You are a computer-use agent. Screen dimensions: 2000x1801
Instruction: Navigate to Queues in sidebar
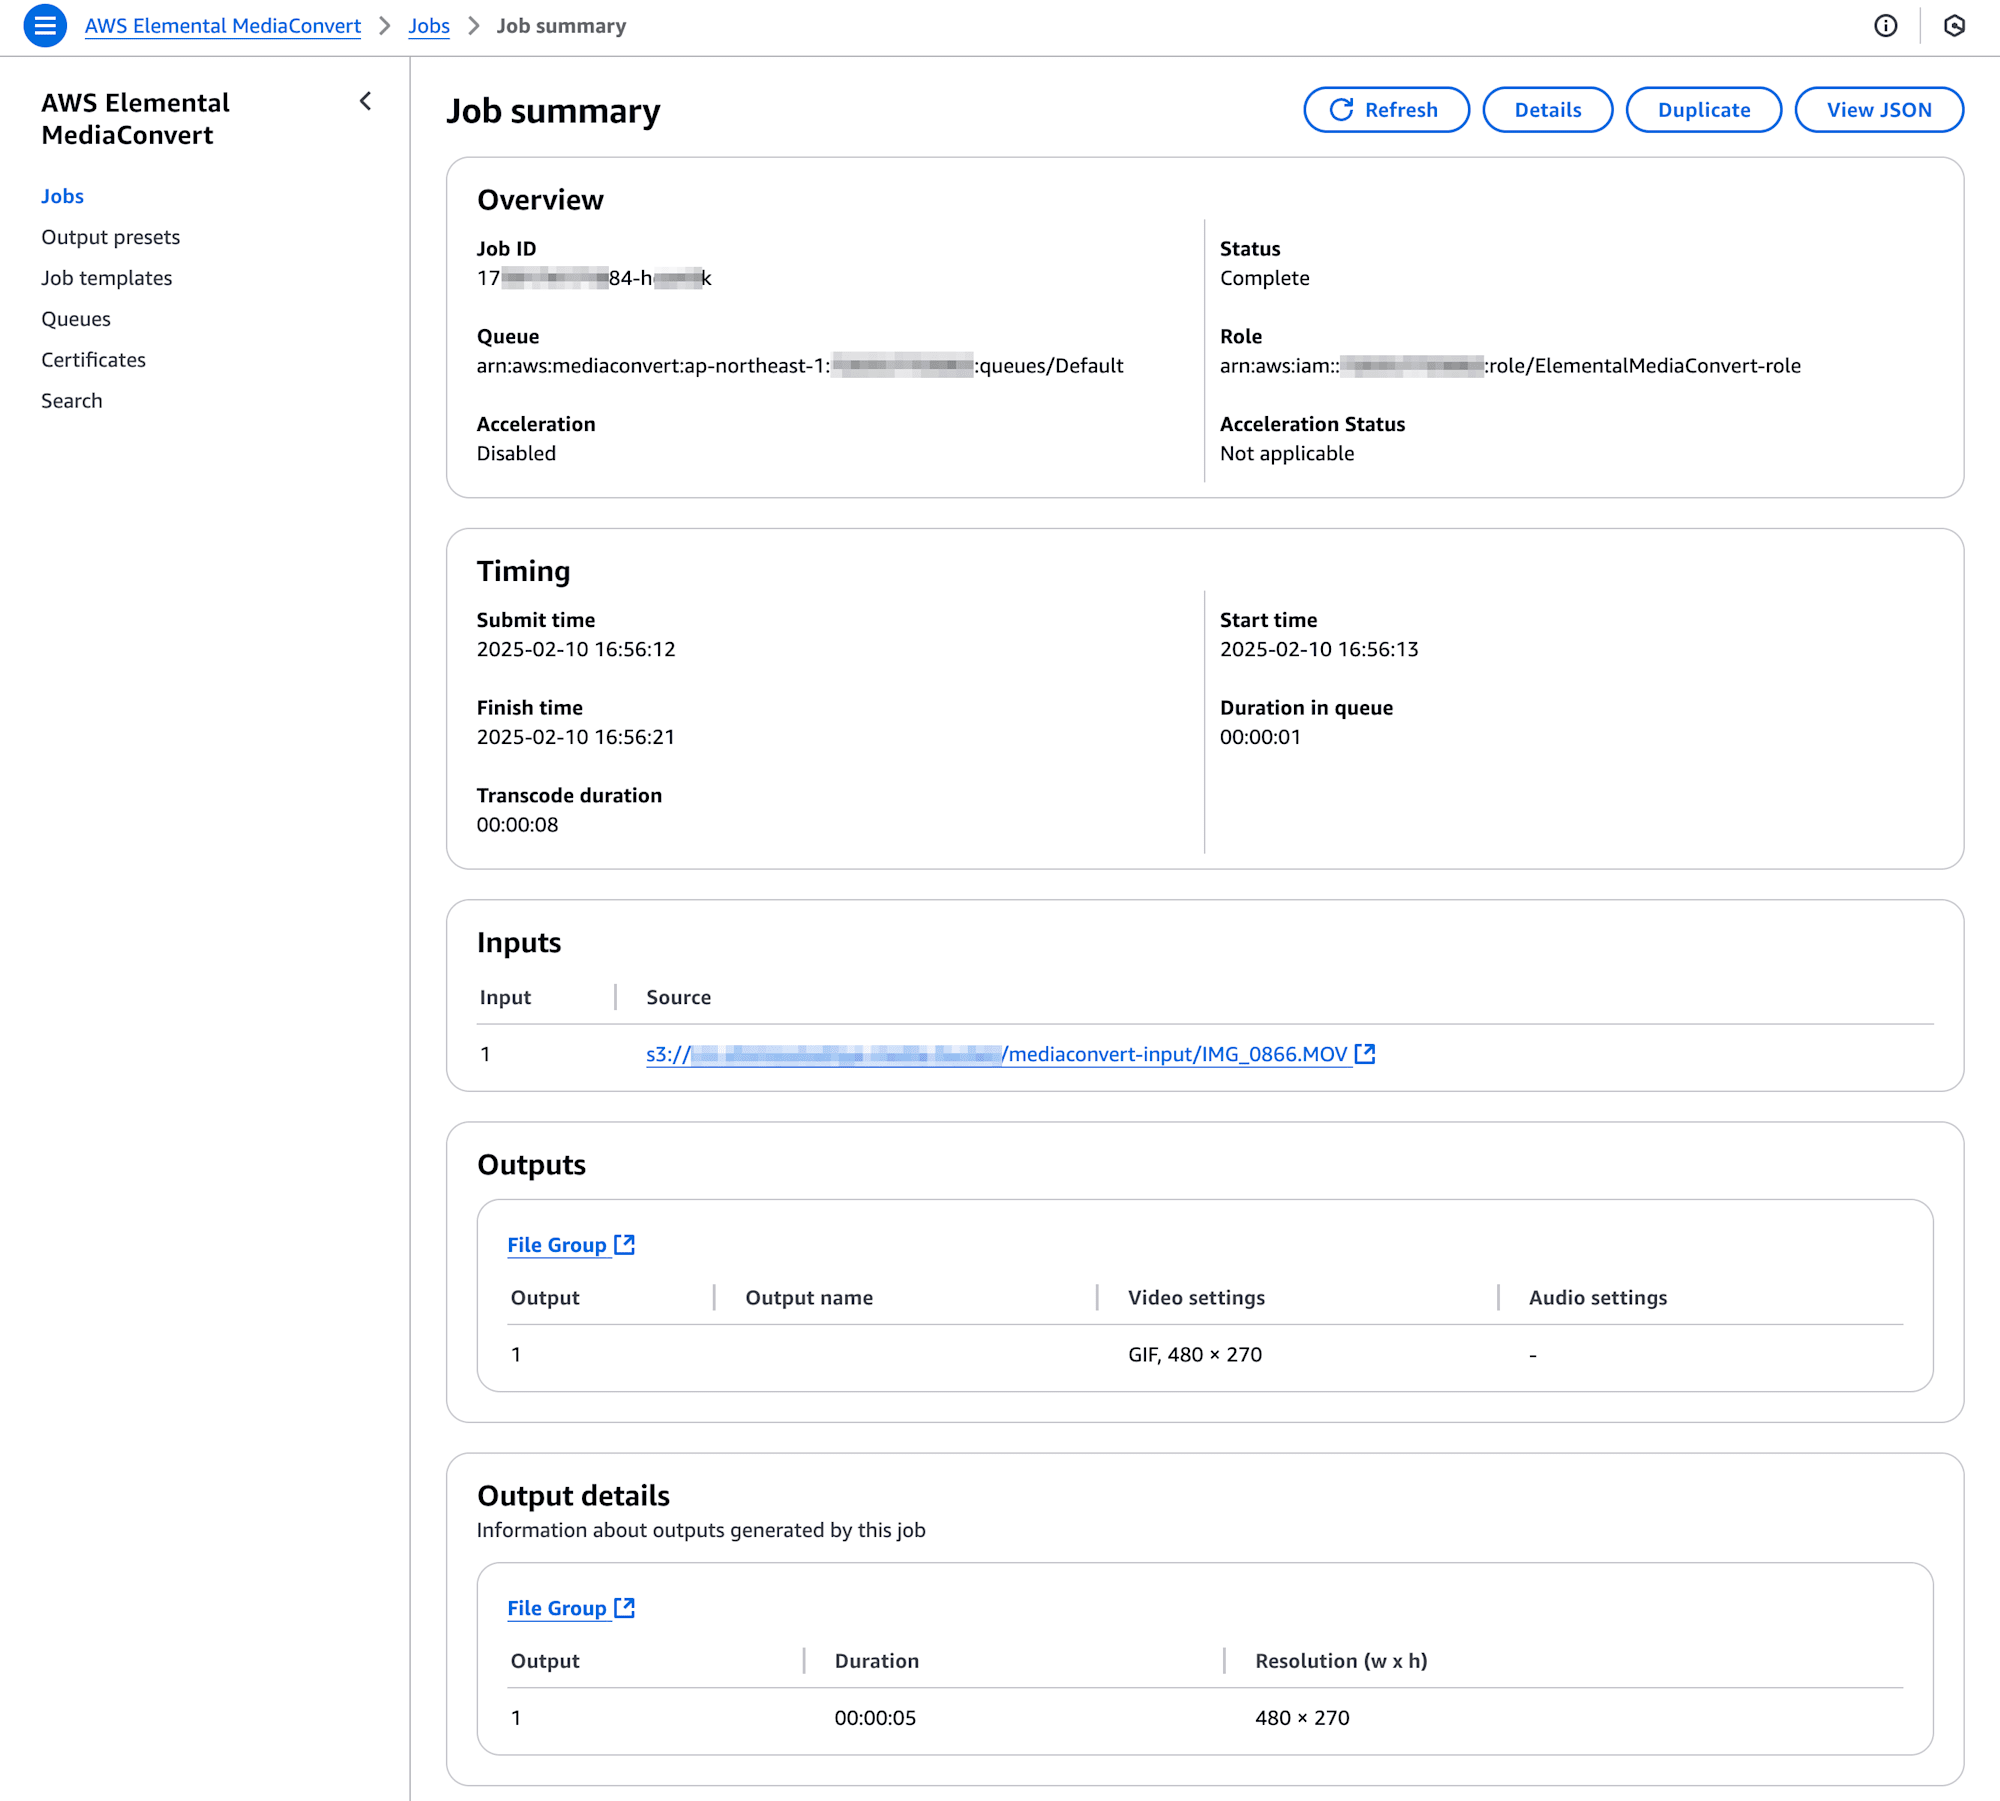pos(76,318)
